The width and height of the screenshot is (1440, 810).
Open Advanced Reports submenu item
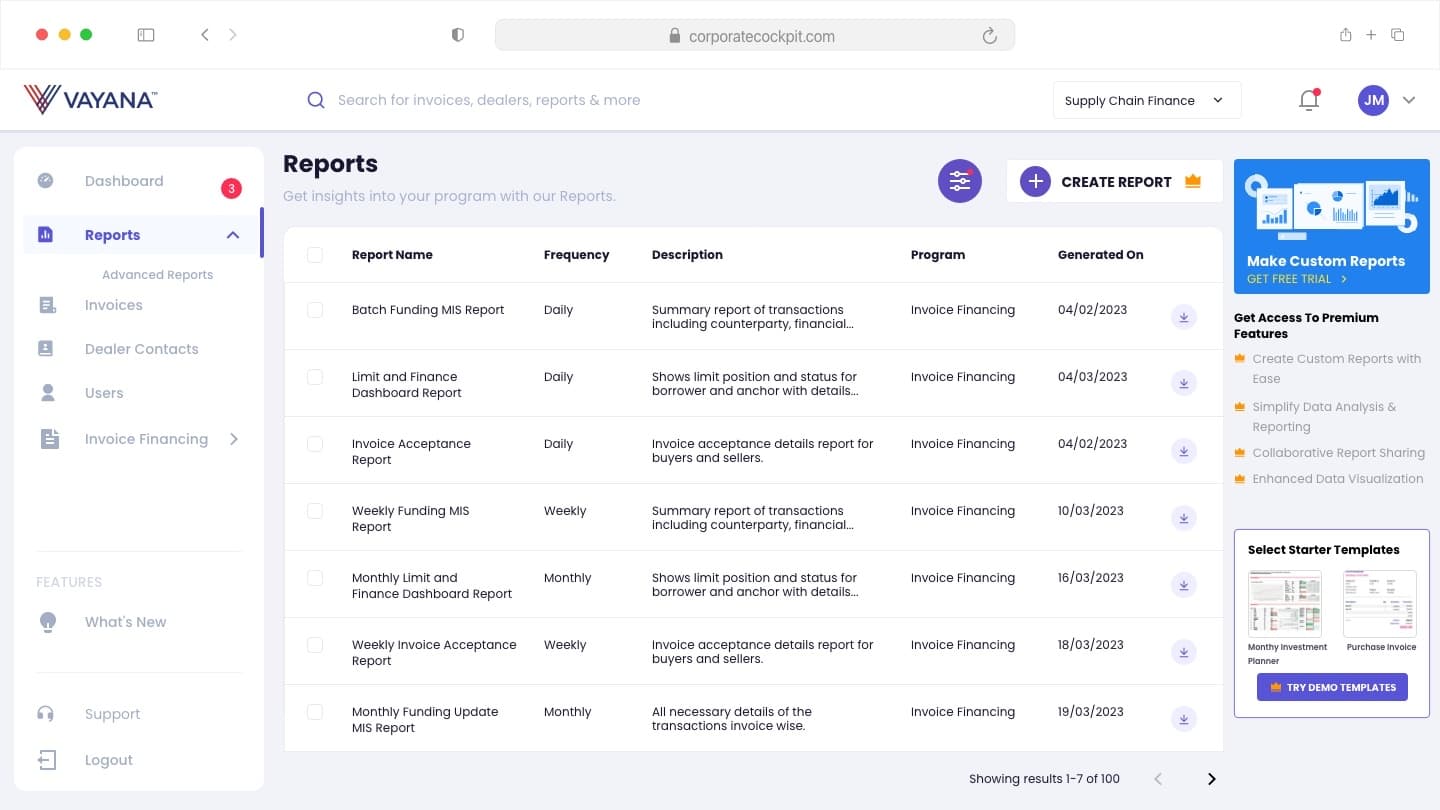point(157,275)
